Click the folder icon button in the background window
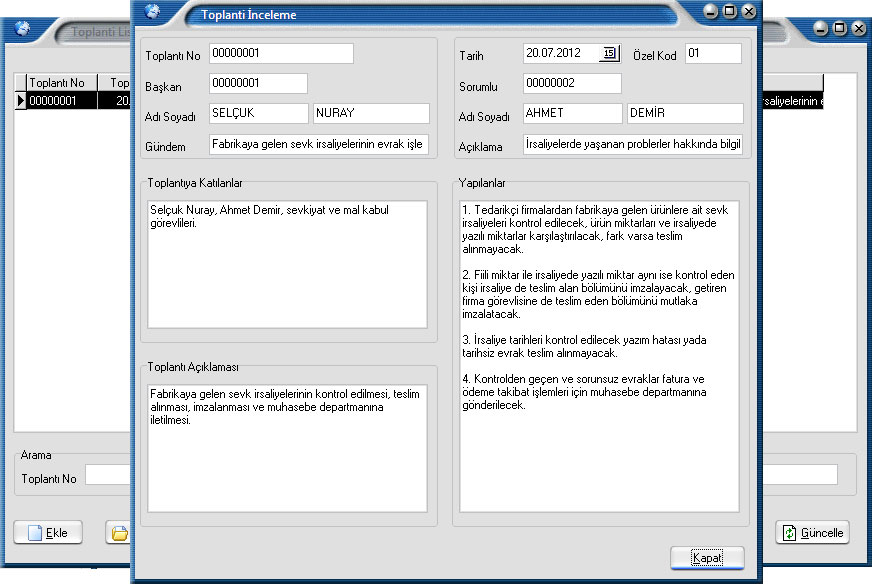872x584 pixels. coord(118,533)
